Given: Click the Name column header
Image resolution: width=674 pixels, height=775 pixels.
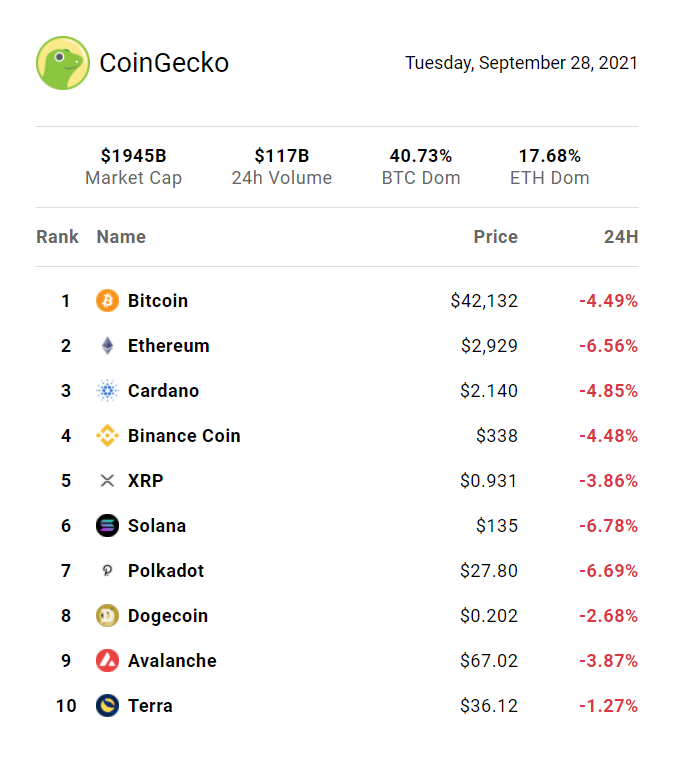Looking at the screenshot, I should [121, 237].
